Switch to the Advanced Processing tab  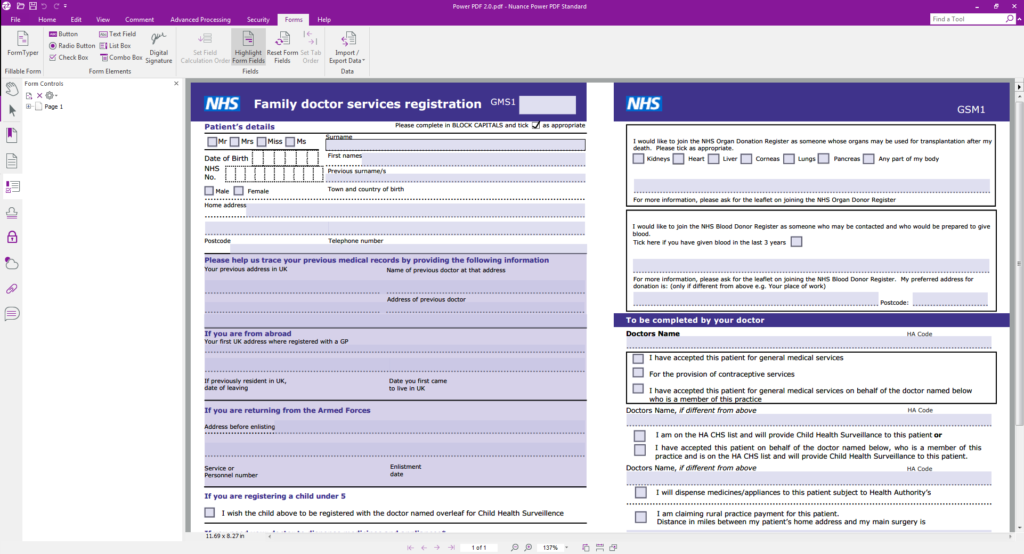coord(200,20)
